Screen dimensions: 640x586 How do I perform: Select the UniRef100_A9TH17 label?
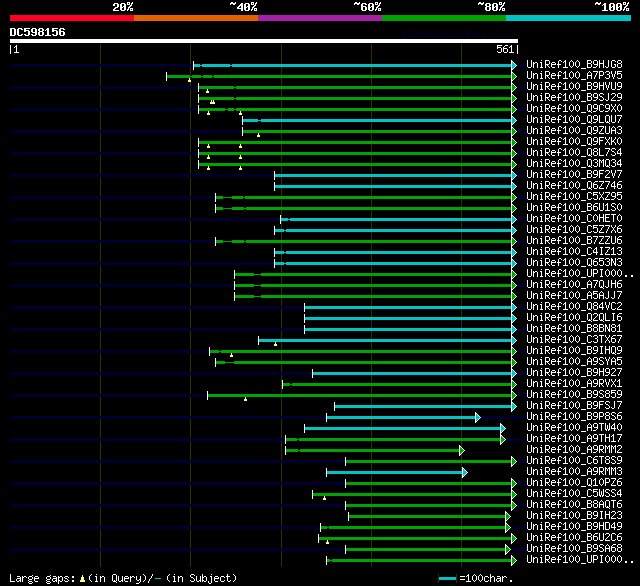tap(574, 439)
